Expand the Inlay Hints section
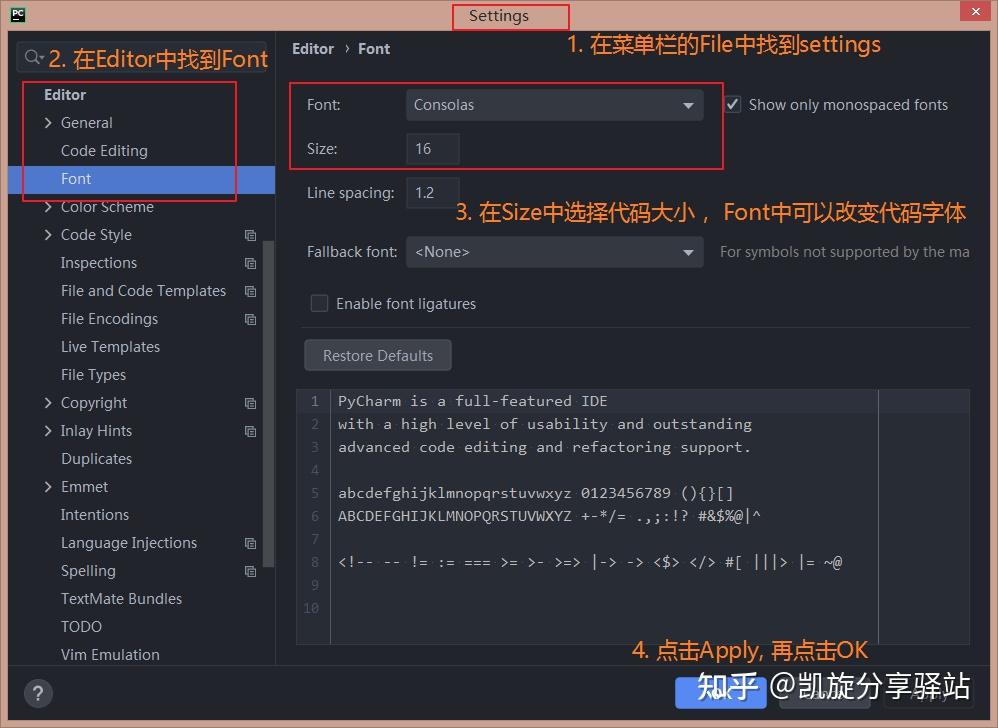Viewport: 998px width, 728px height. tap(48, 430)
